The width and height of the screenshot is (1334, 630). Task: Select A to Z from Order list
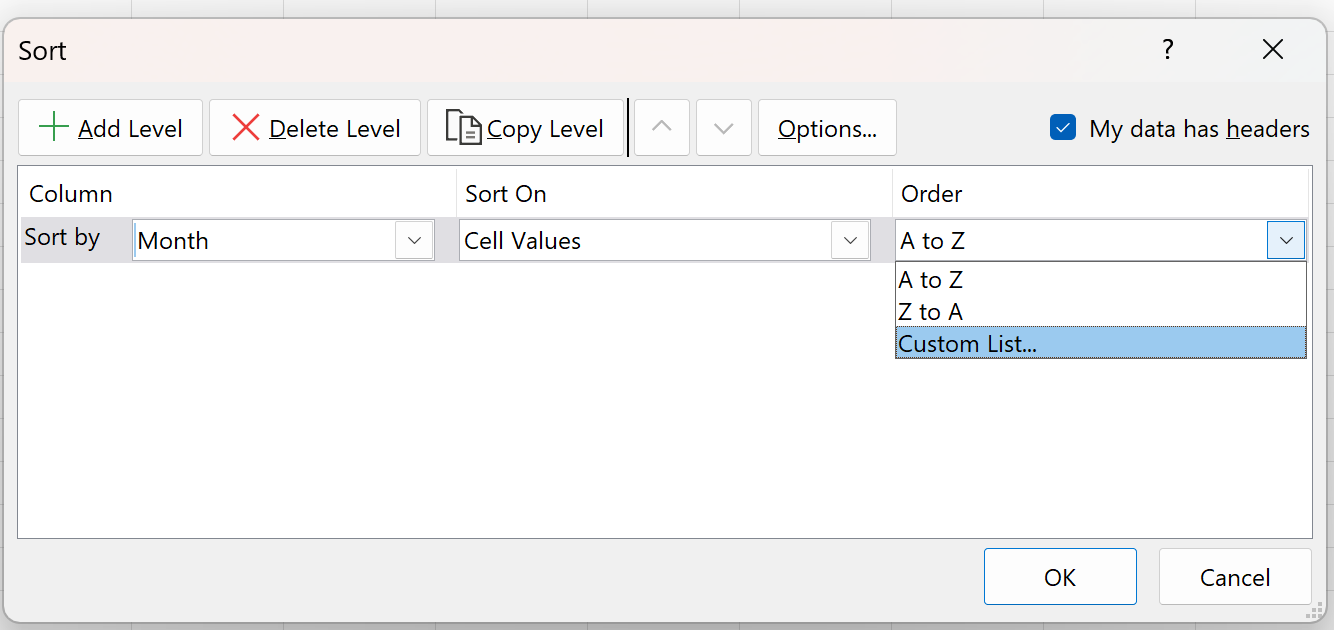click(1100, 280)
